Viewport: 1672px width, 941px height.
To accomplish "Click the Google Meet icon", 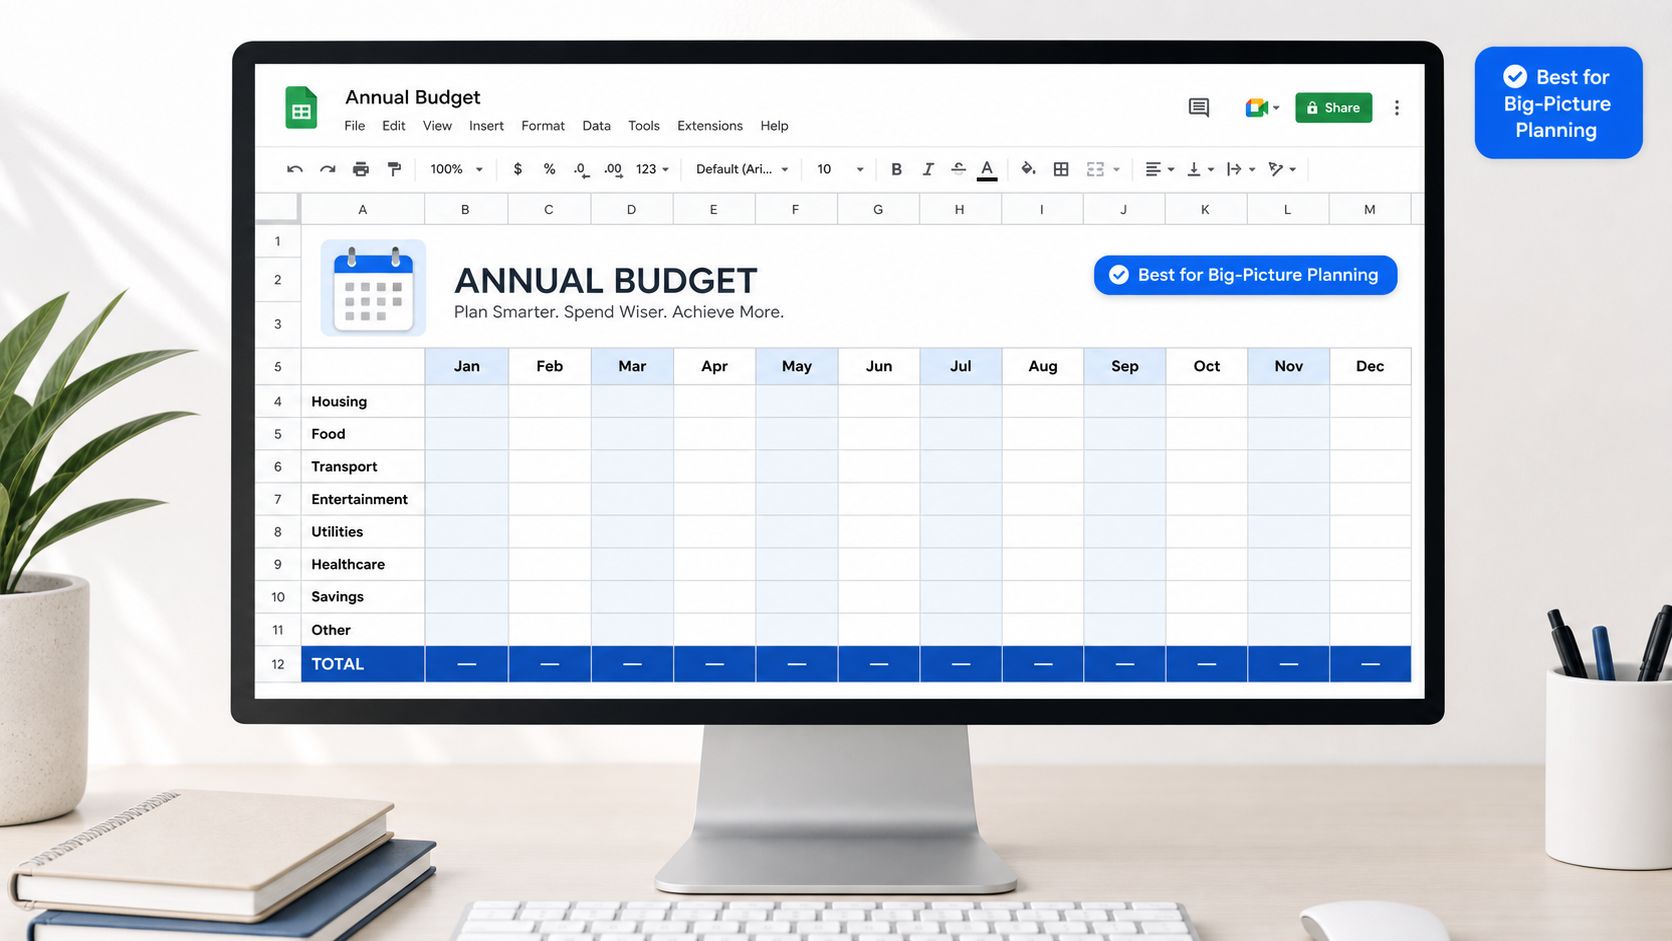I will click(1256, 107).
